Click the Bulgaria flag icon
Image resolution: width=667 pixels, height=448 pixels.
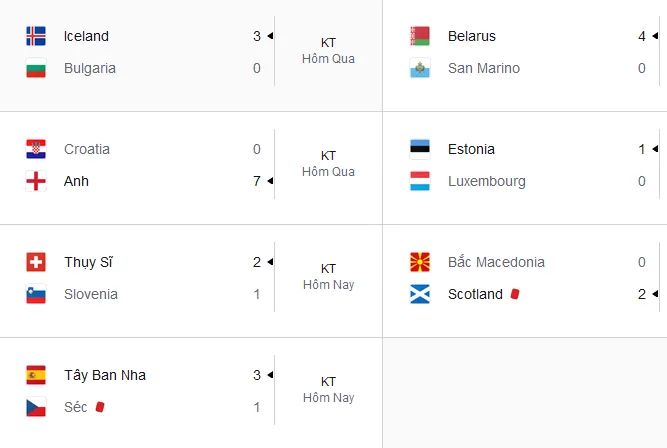click(36, 68)
